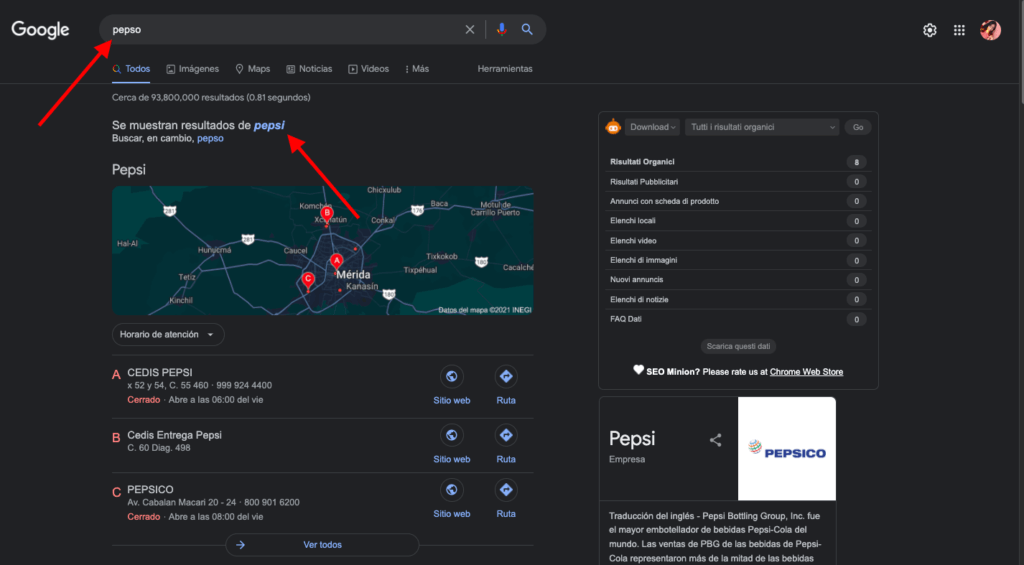Search instead for the pepso link
This screenshot has width=1024, height=565.
coord(210,139)
